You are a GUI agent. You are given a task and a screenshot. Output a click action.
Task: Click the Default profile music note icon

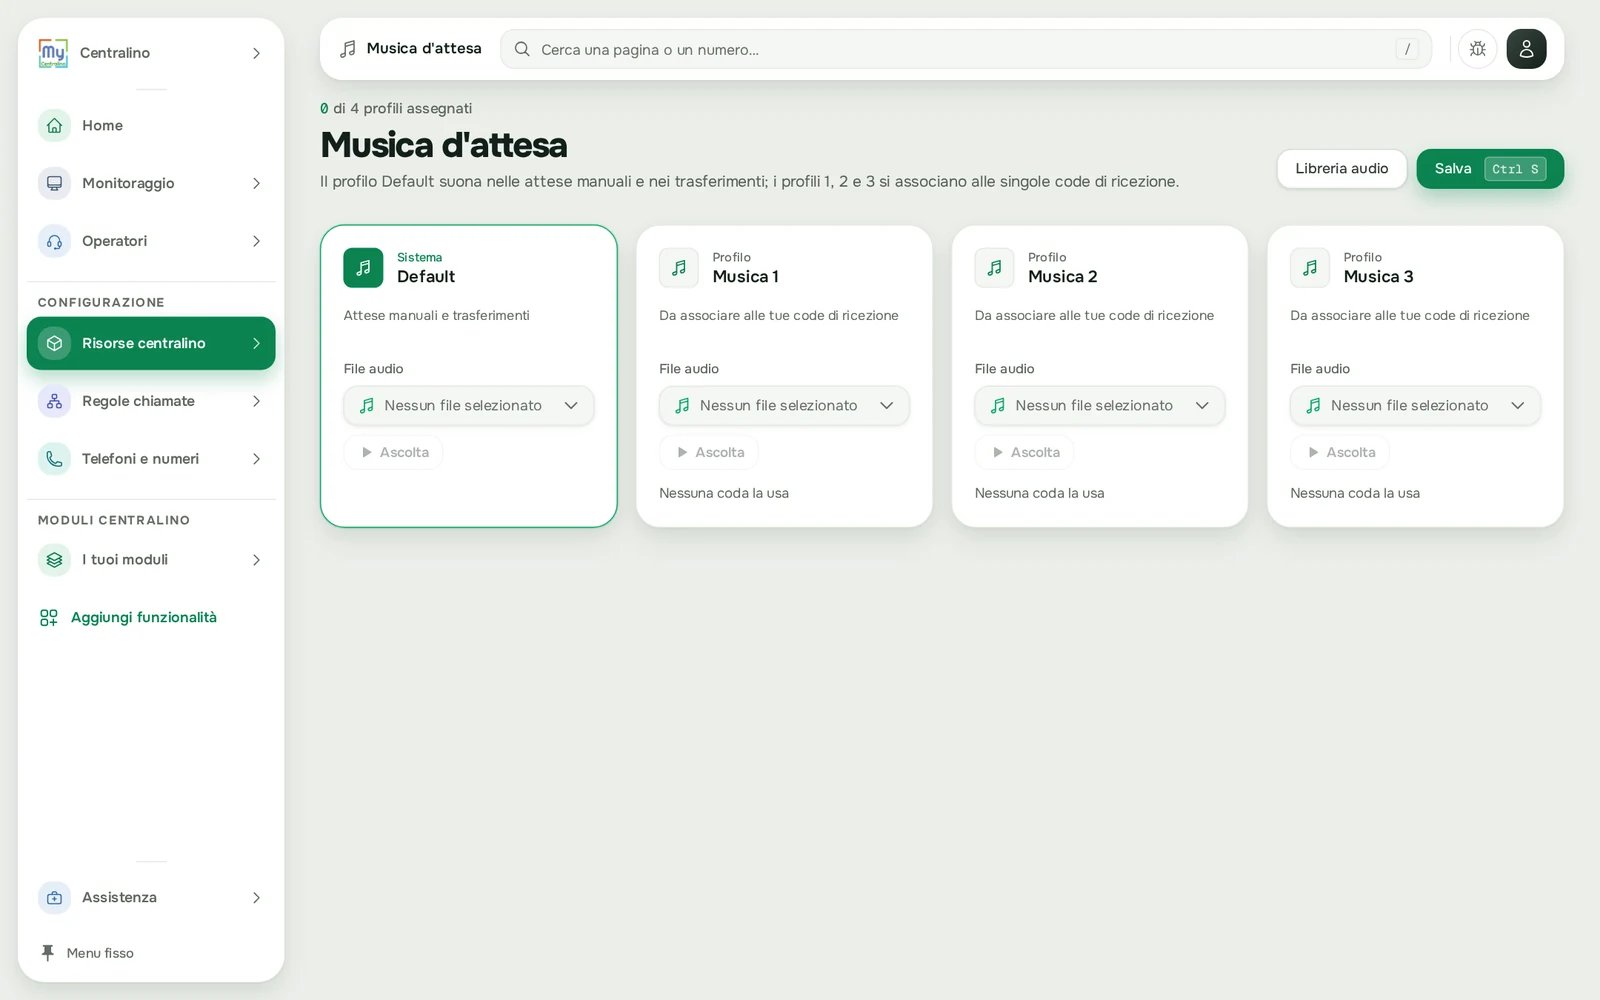click(x=363, y=268)
